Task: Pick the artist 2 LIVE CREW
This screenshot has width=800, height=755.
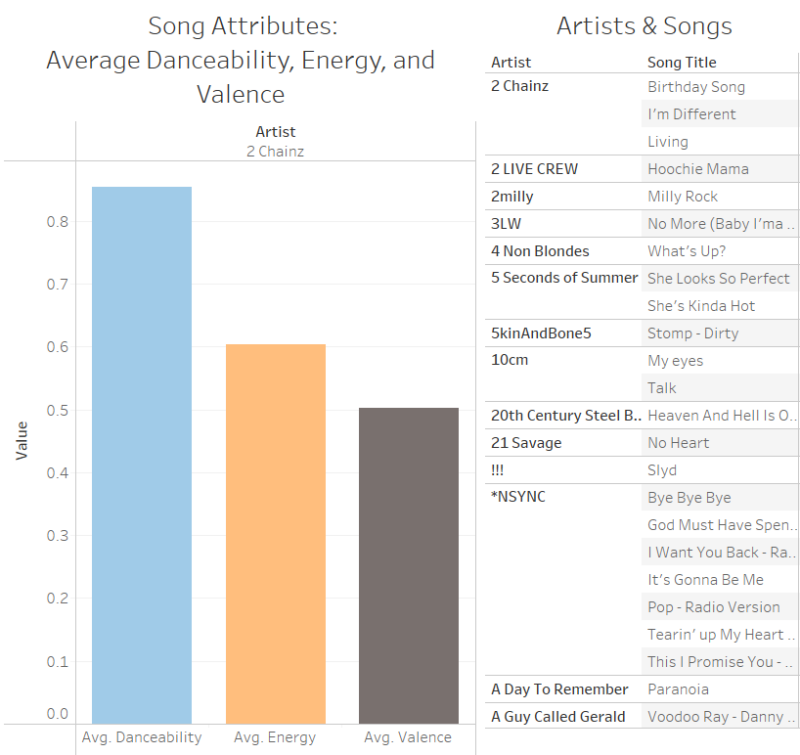Action: (x=535, y=169)
